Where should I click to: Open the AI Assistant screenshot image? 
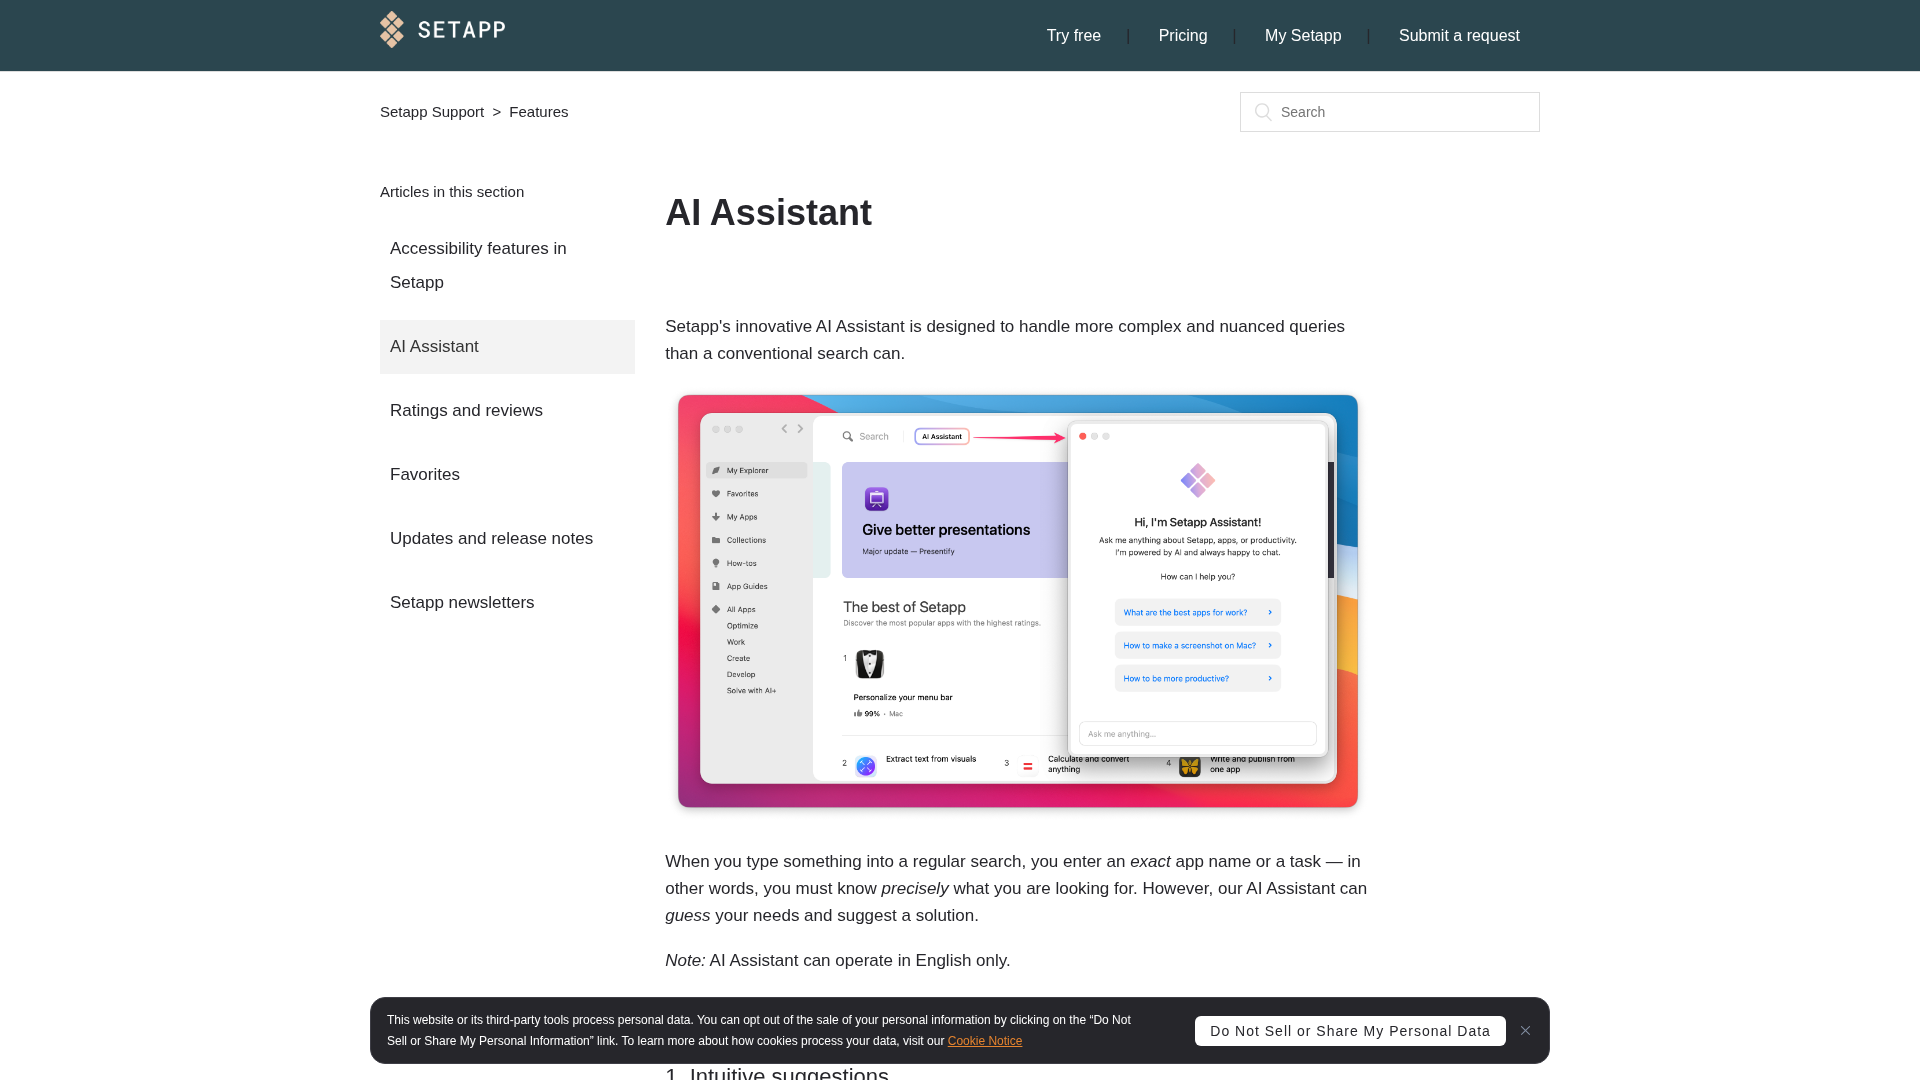tap(1017, 601)
